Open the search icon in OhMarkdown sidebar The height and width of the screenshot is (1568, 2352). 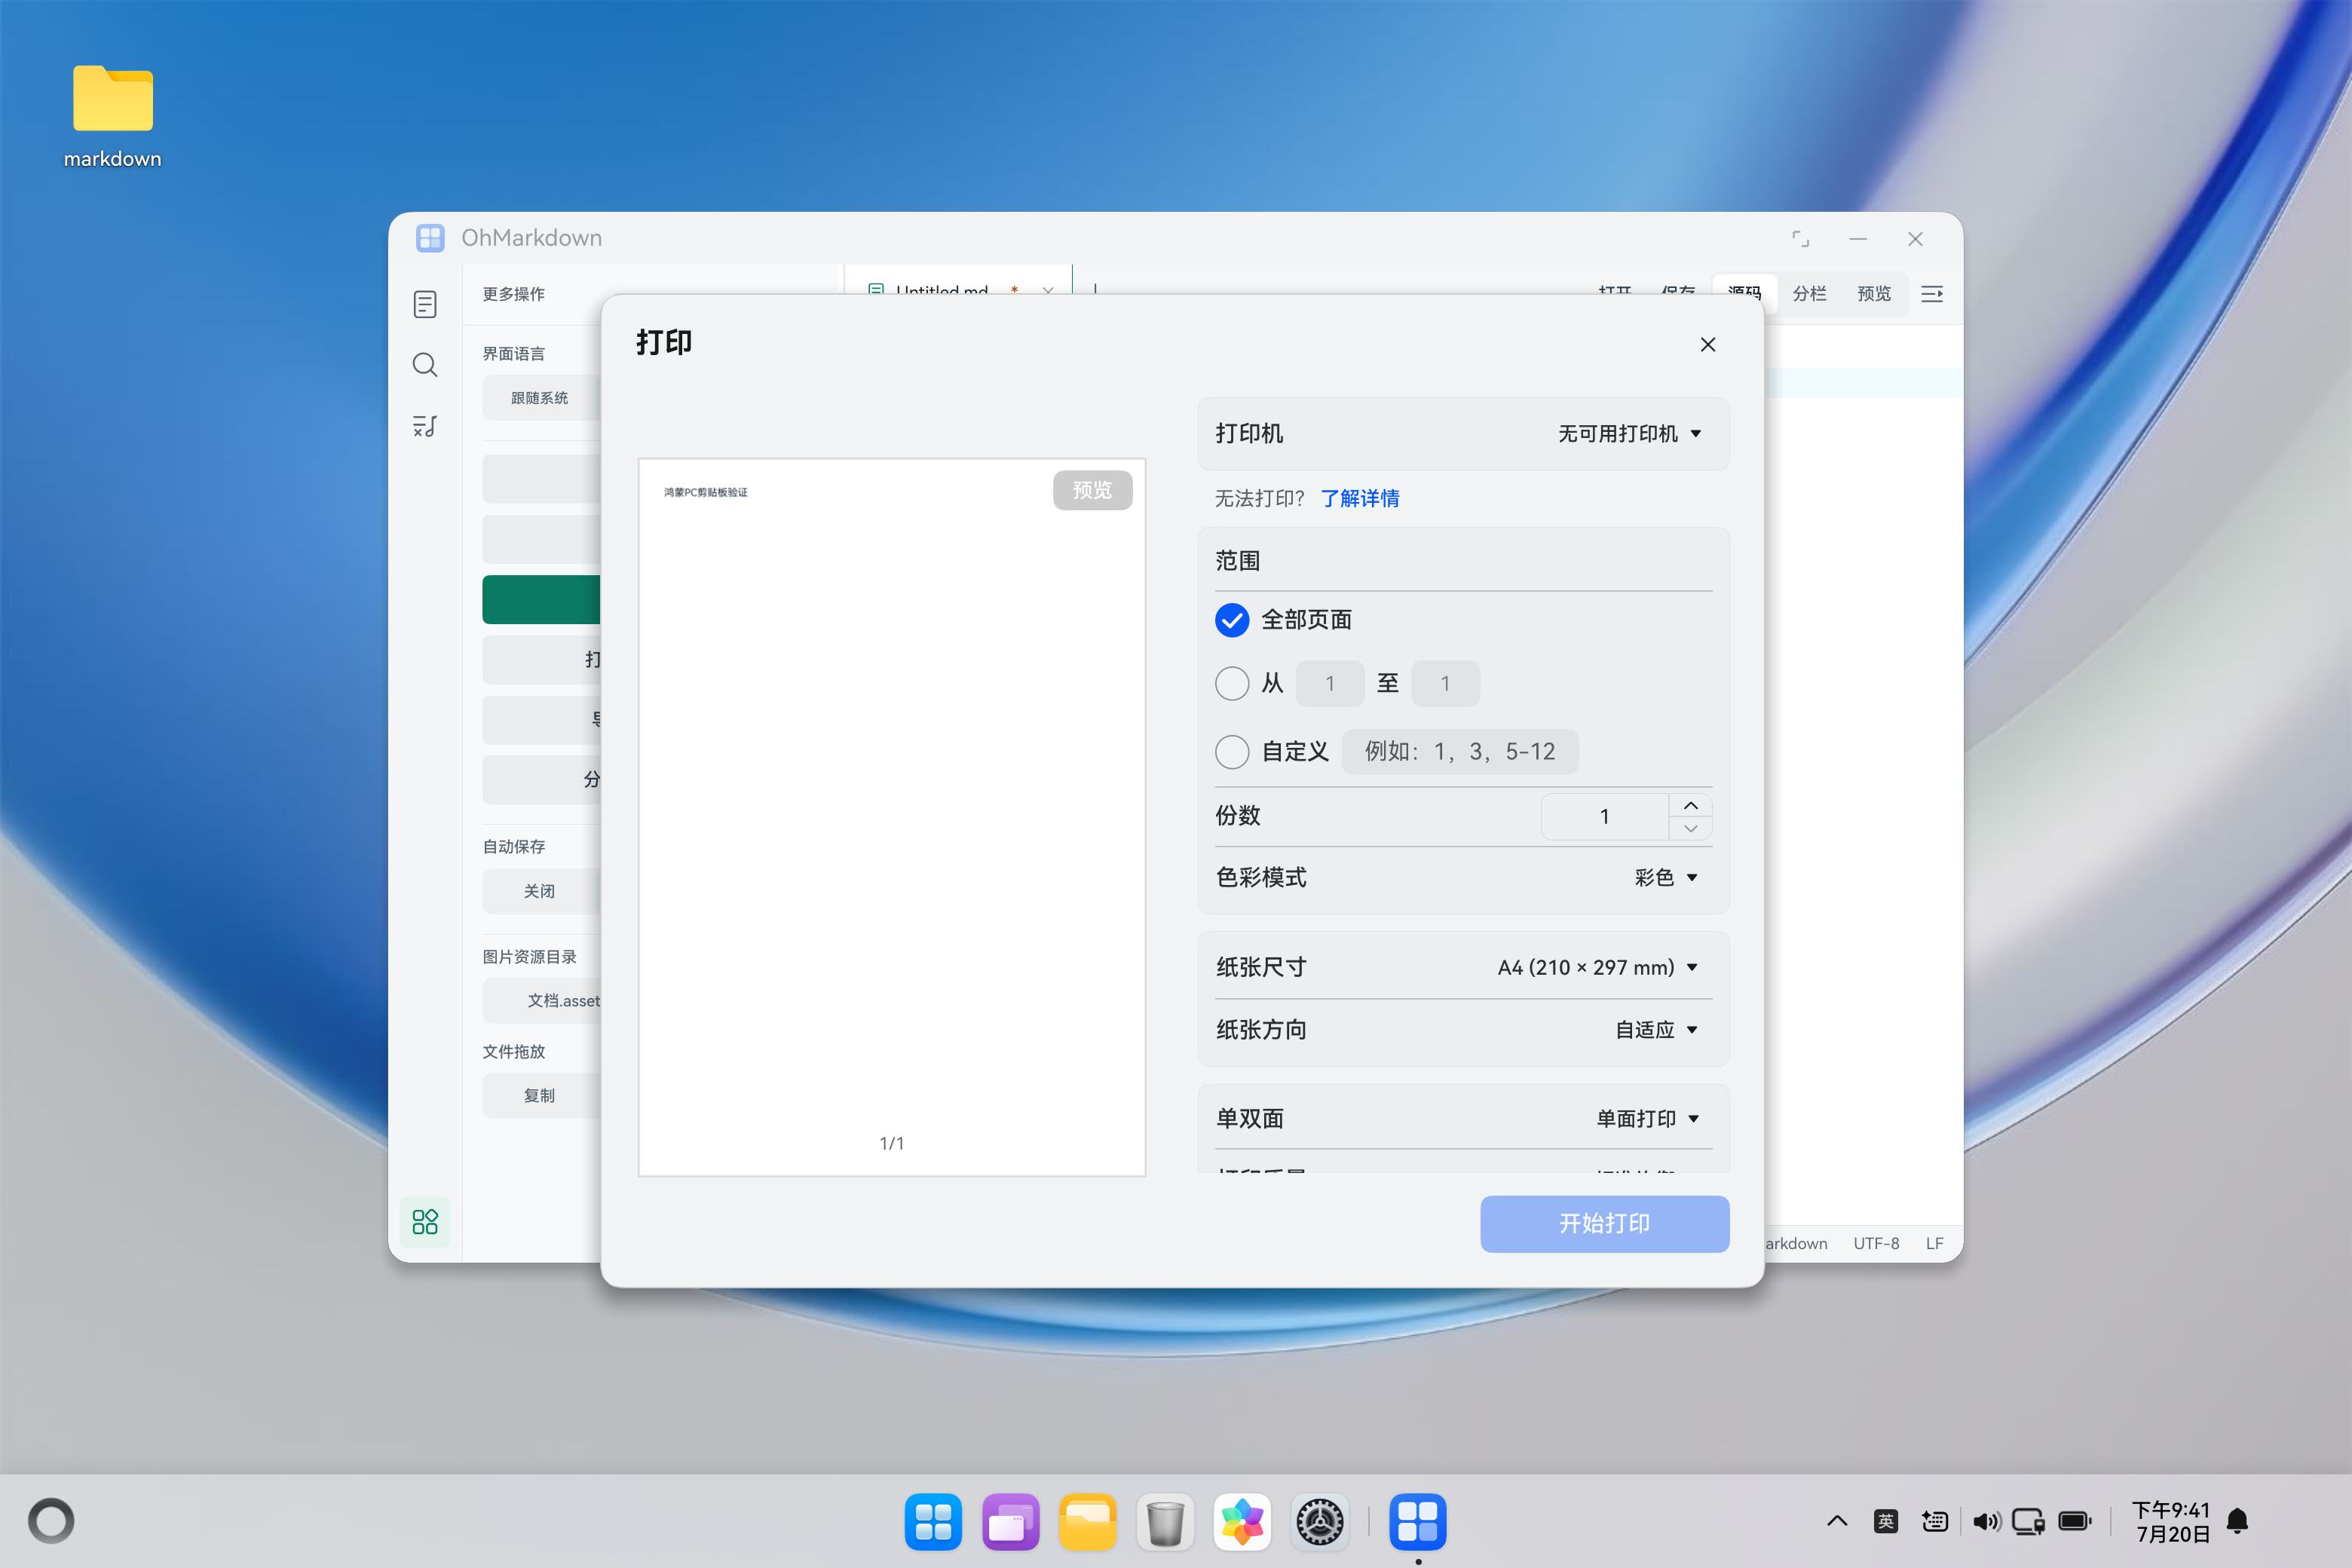(x=425, y=365)
